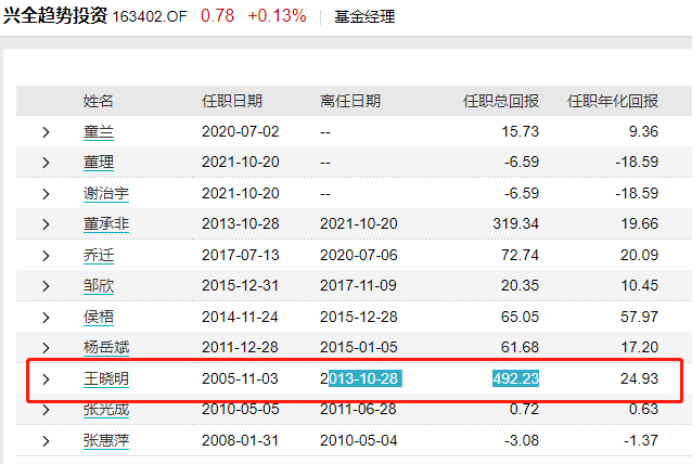Image resolution: width=693 pixels, height=465 pixels.
Task: Open the 童兰 manager link
Action: pyautogui.click(x=98, y=131)
